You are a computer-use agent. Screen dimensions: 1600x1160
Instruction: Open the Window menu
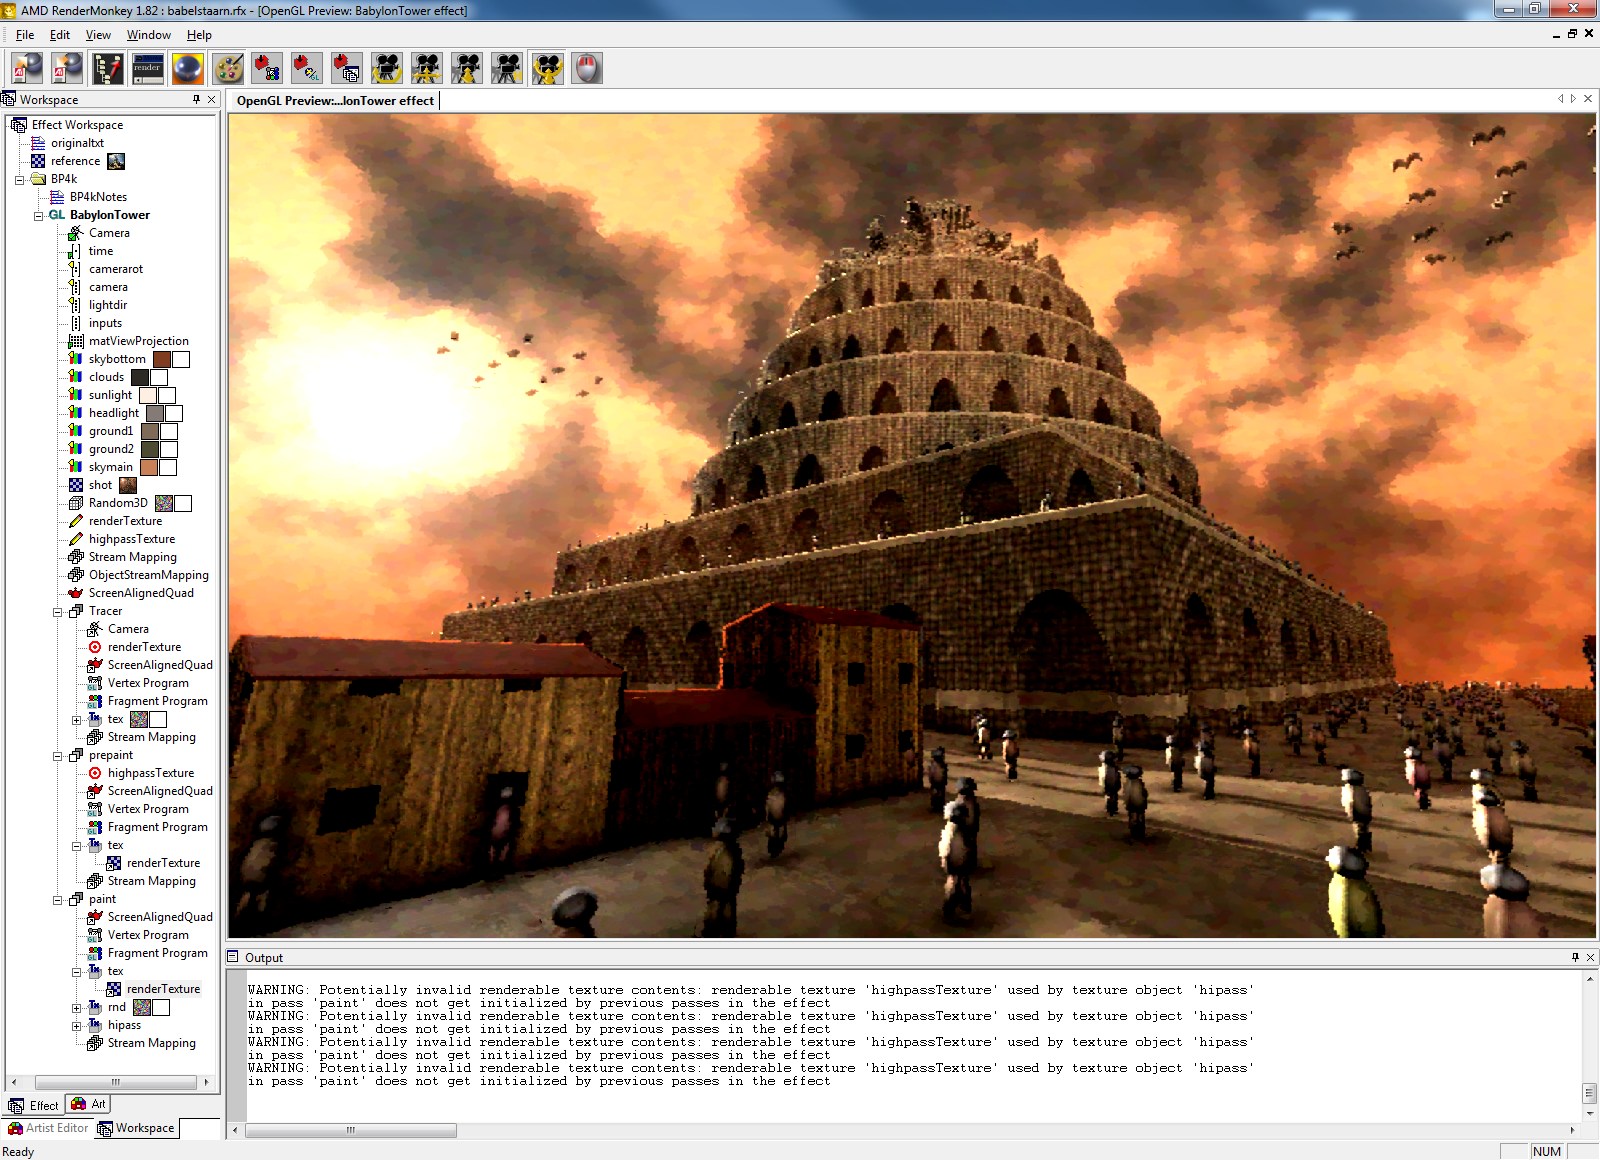148,34
